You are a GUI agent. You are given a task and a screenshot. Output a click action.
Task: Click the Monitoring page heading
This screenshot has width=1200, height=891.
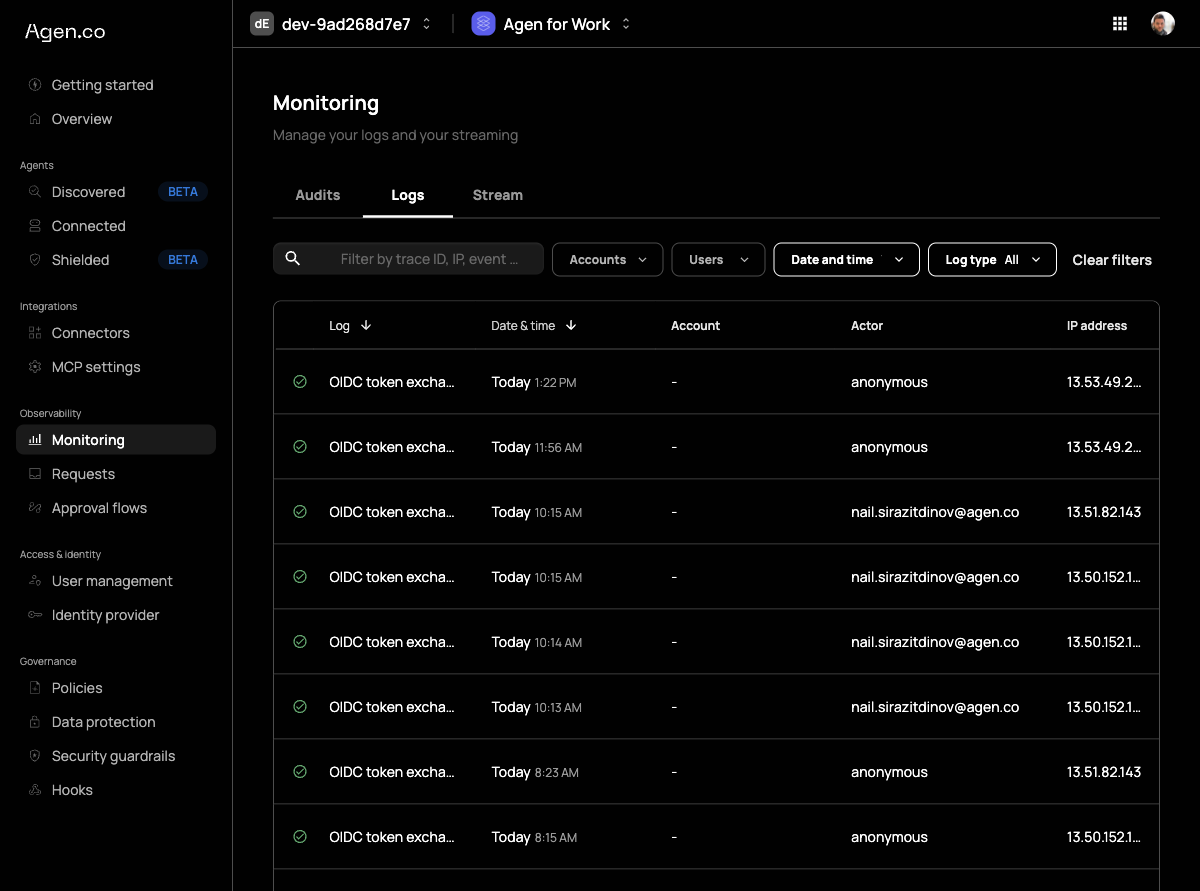coord(326,103)
